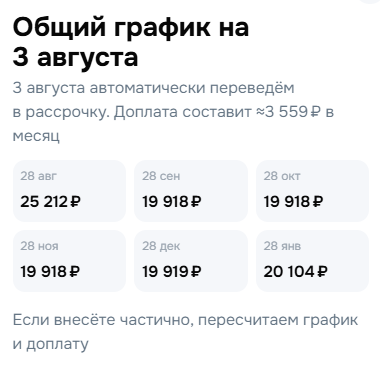This screenshot has width=380, height=367.
Task: Click the 19 919 ₽ payment amount
Action: coord(172,272)
